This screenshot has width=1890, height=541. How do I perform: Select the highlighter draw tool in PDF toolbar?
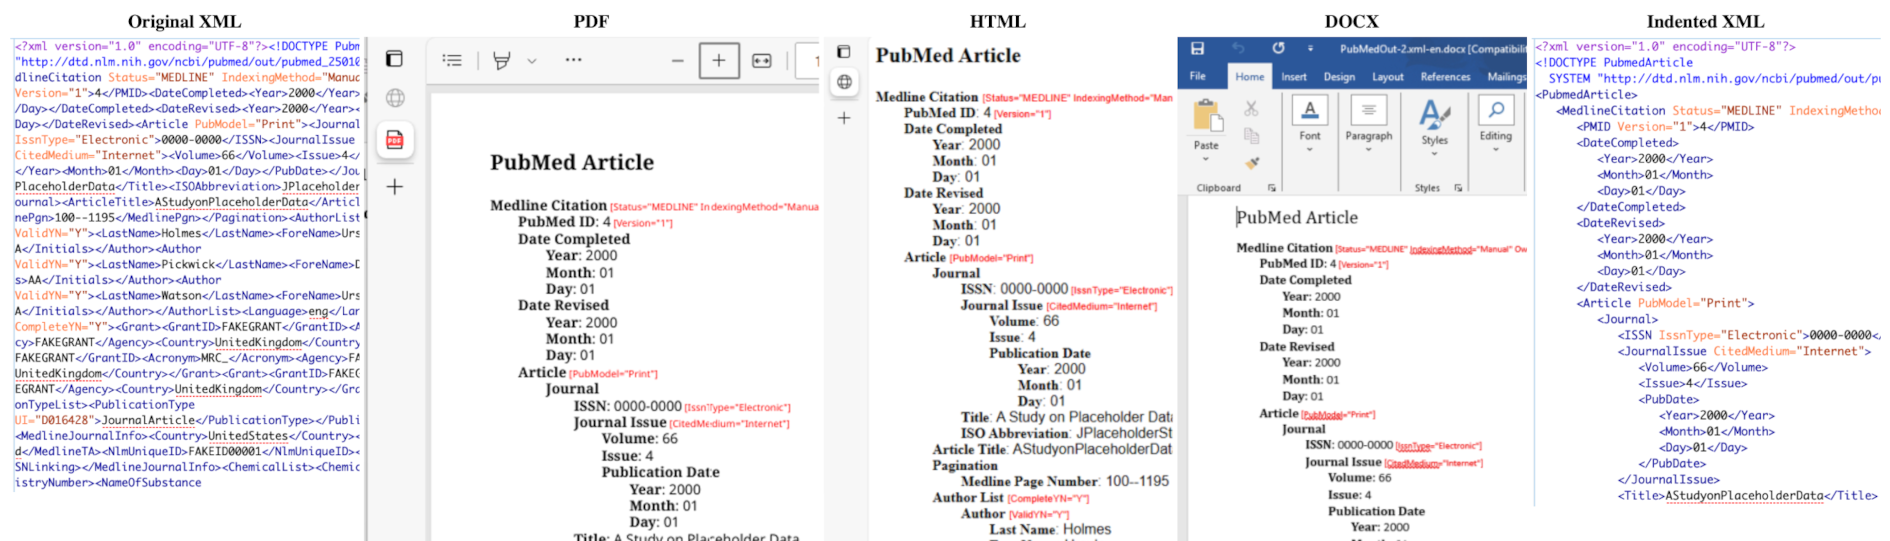(502, 61)
